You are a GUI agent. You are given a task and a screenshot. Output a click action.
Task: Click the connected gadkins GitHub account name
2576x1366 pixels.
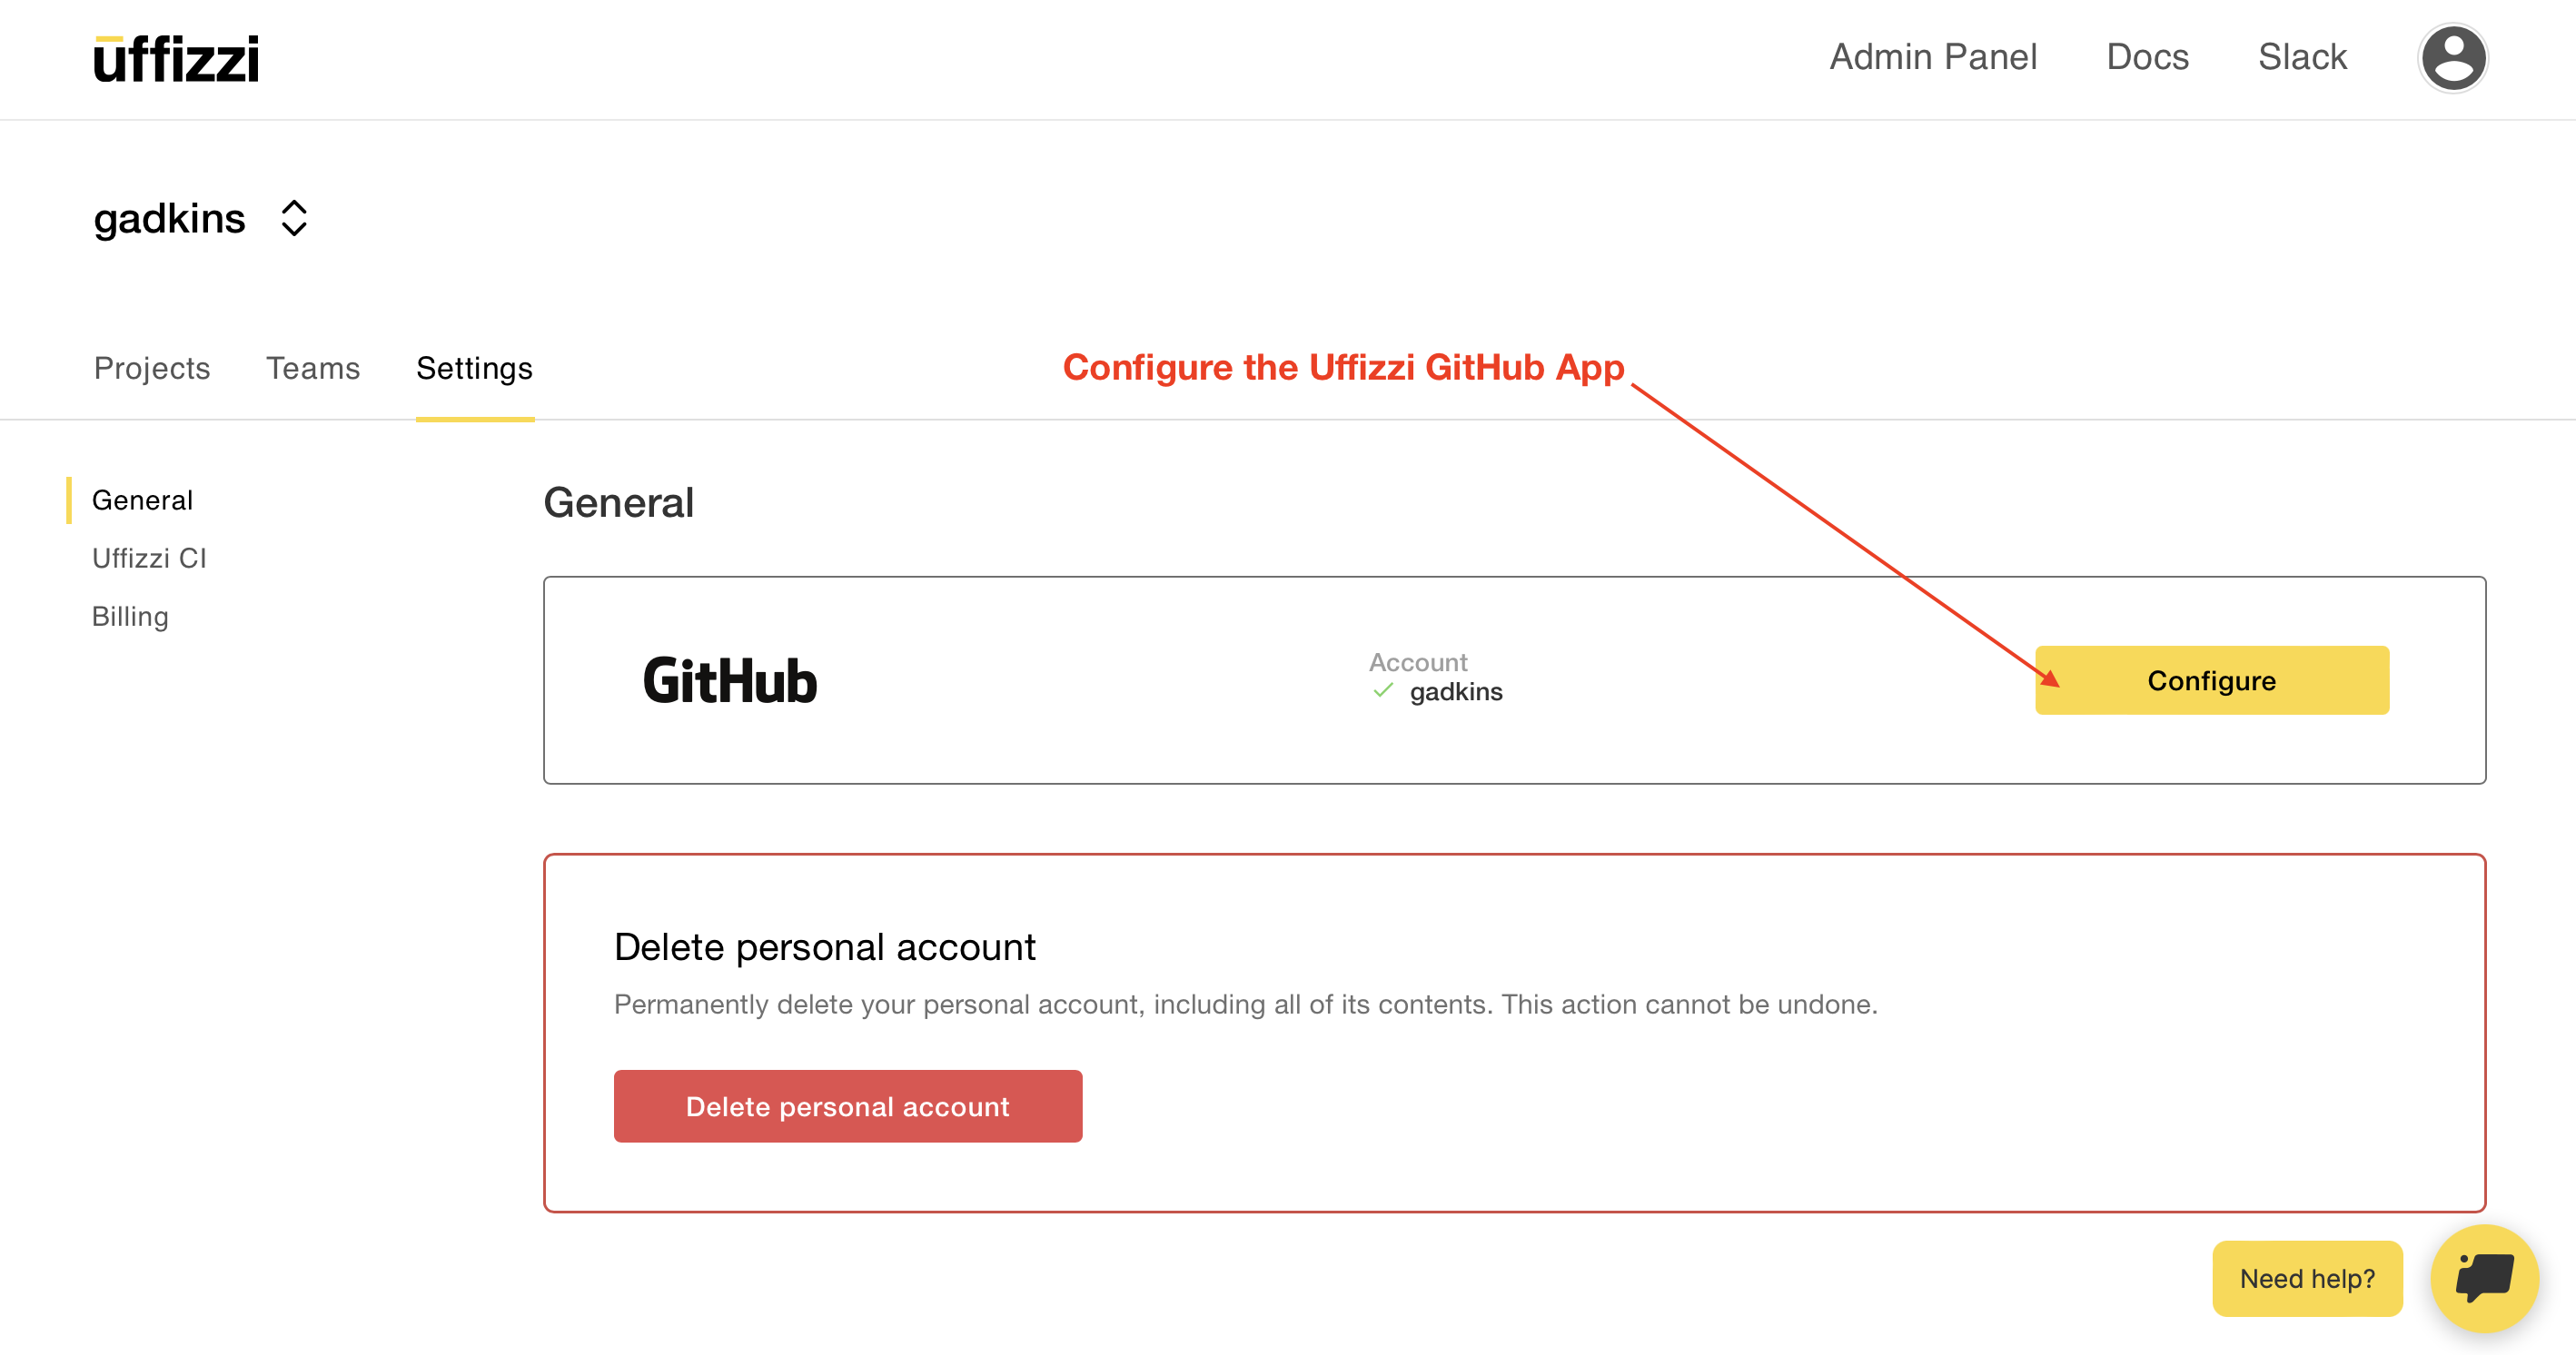[1455, 692]
